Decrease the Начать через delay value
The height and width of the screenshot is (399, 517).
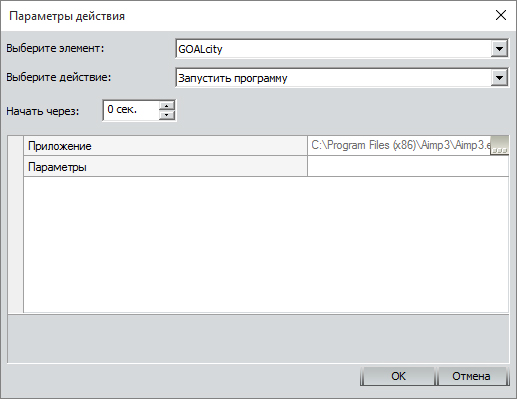click(167, 115)
